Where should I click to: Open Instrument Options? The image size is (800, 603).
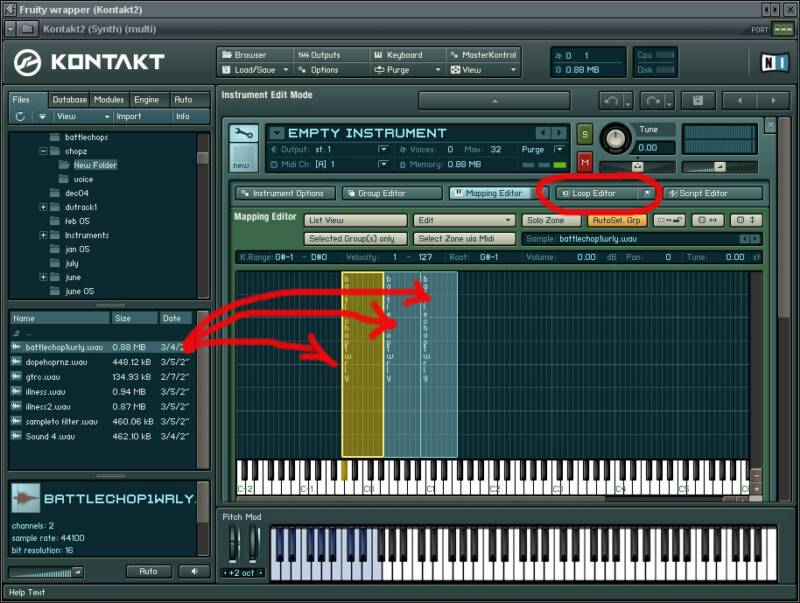286,193
